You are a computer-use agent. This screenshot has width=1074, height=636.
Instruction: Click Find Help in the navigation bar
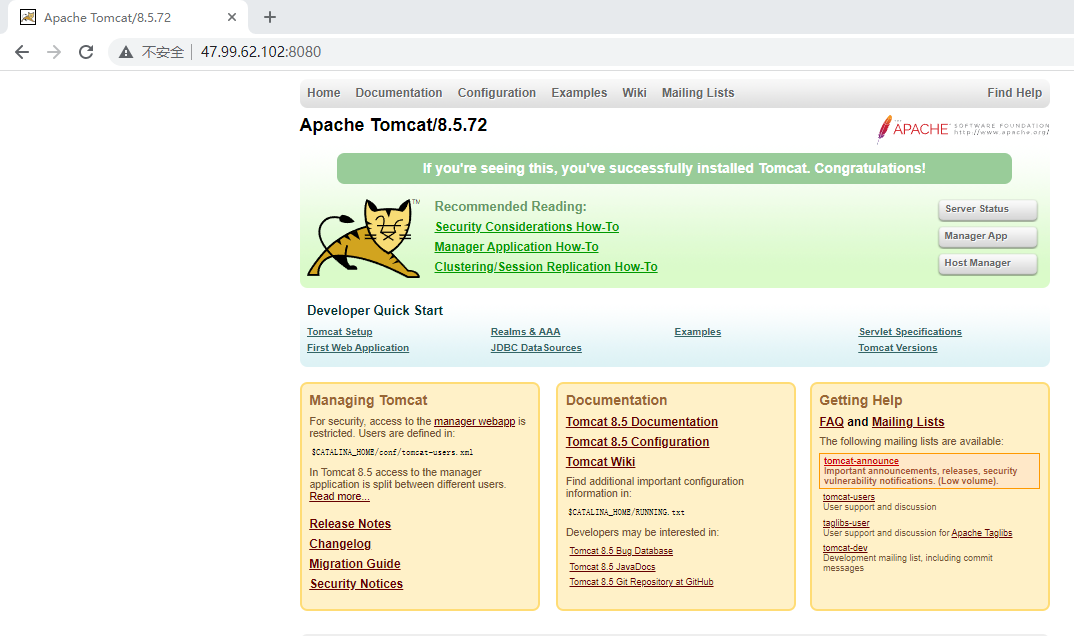click(1014, 92)
